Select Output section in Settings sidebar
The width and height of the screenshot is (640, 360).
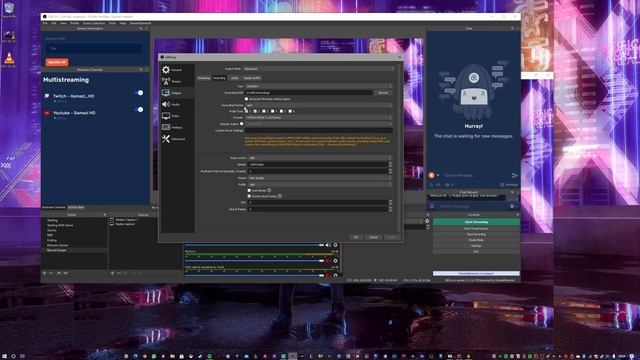tap(177, 93)
